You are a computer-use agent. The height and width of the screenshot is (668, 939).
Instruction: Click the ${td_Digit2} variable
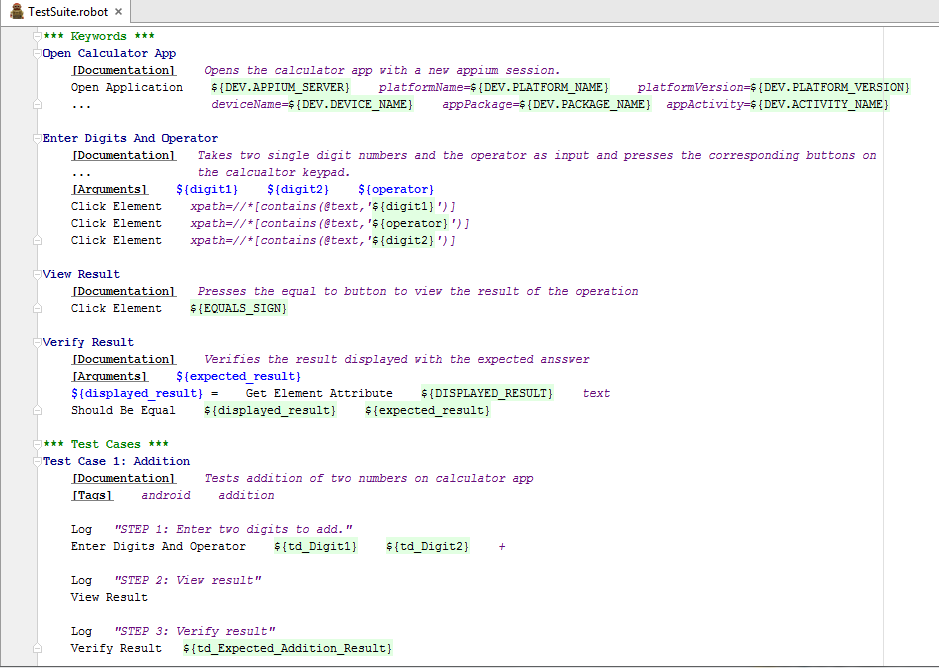tap(427, 547)
